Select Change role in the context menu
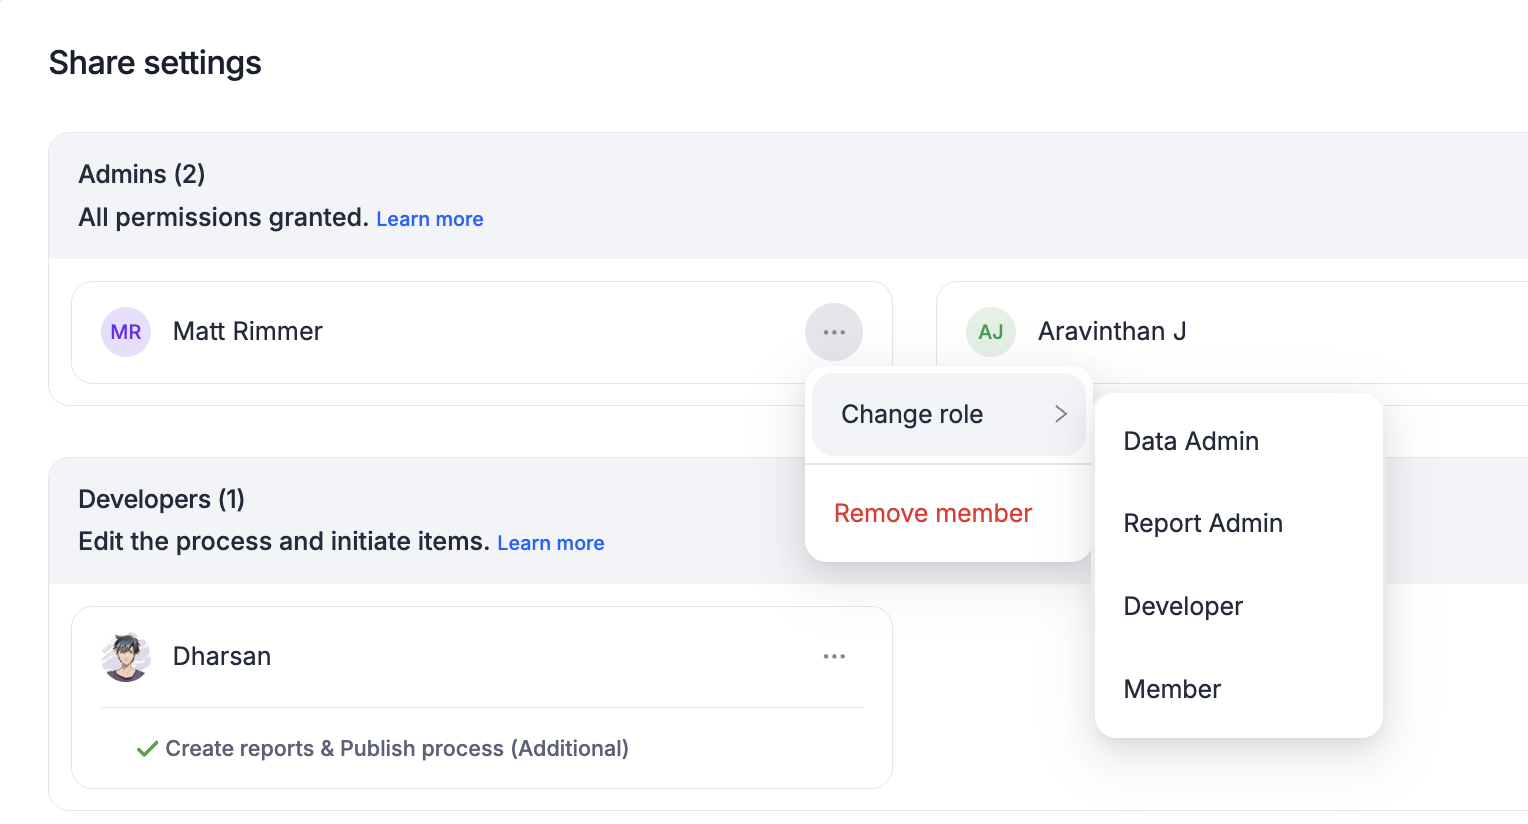1528x824 pixels. tap(912, 414)
